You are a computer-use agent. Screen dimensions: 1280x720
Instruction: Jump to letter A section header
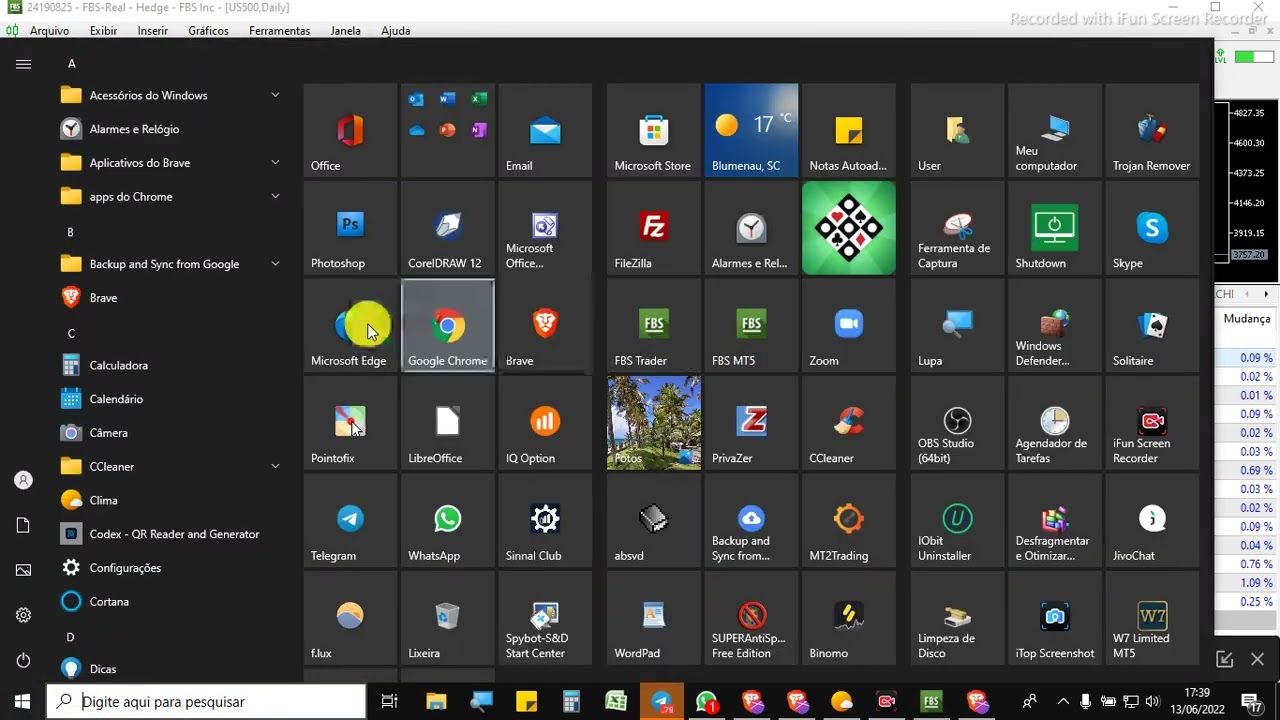tap(71, 63)
